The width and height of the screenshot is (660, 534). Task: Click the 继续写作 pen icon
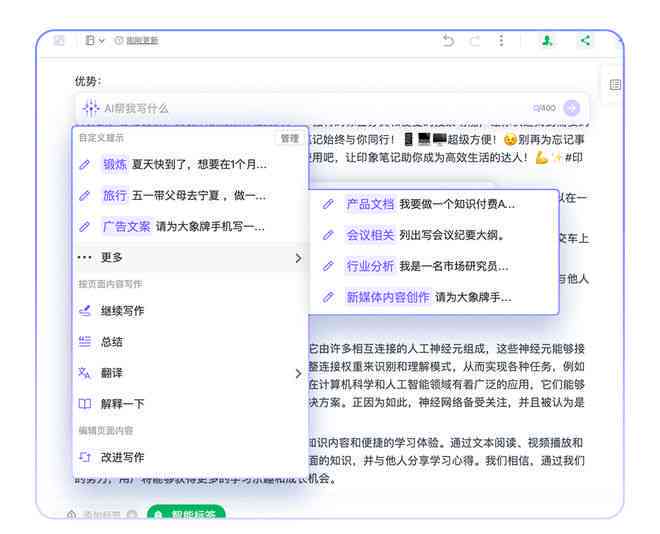coord(85,311)
